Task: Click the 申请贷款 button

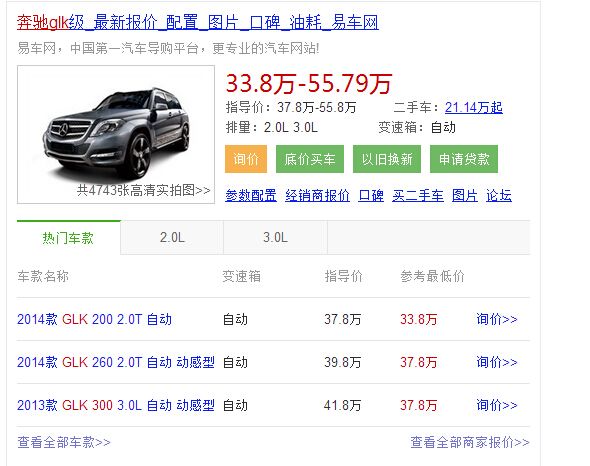Action: click(464, 159)
